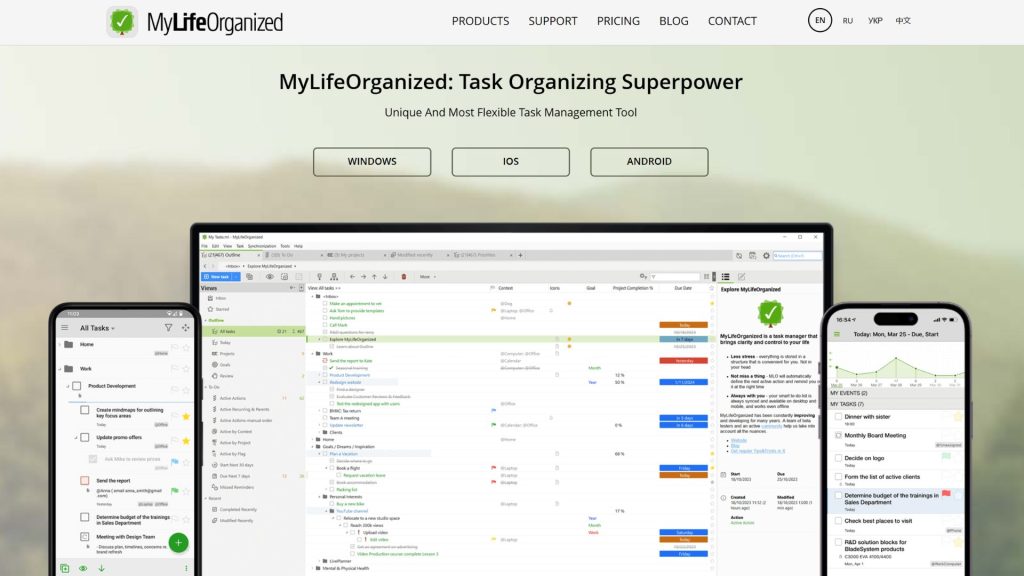Viewport: 1024px width, 576px height.
Task: Click move-up arrow in desktop toolbar
Action: 374,277
